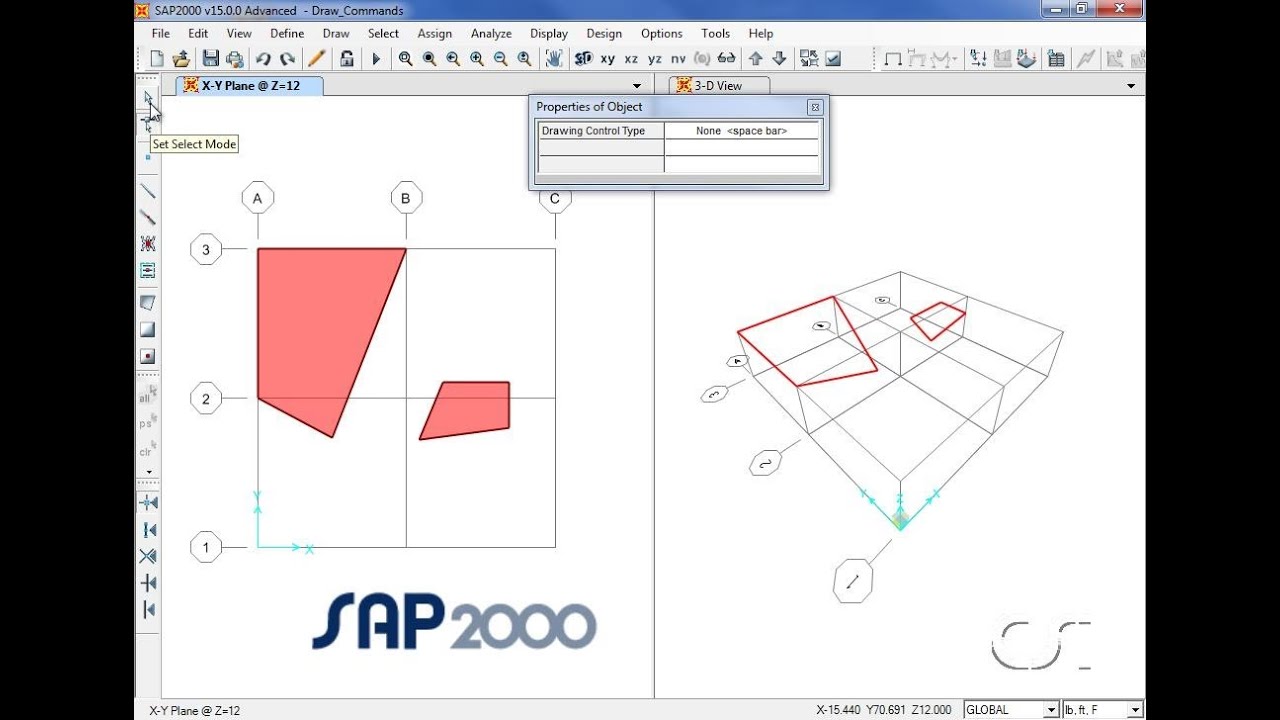Toggle Snap to Ends and Midpoints
The image size is (1280, 720).
point(148,529)
